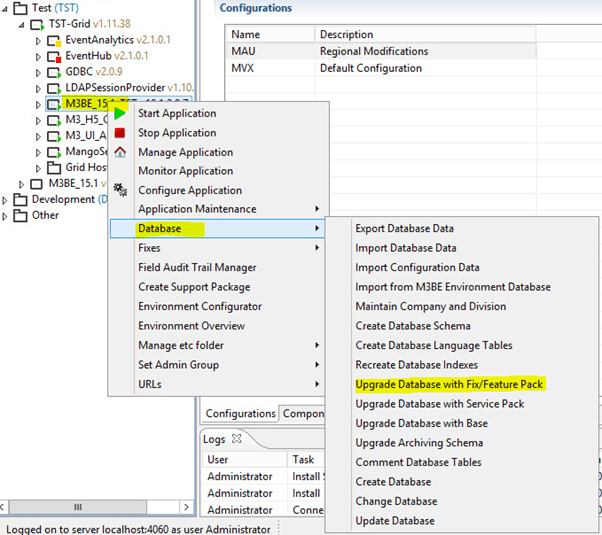
Task: Switch to the Configurations tab
Action: pyautogui.click(x=240, y=414)
